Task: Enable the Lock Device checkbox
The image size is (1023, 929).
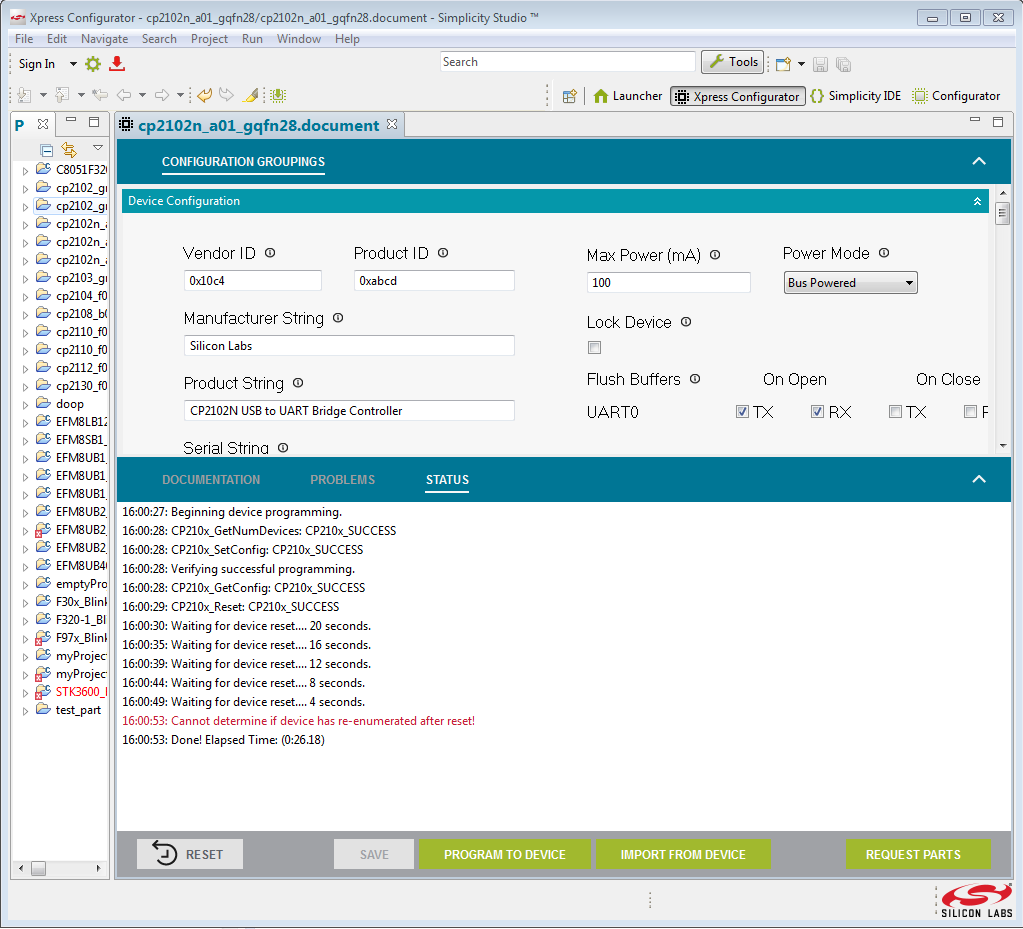Action: click(x=594, y=347)
